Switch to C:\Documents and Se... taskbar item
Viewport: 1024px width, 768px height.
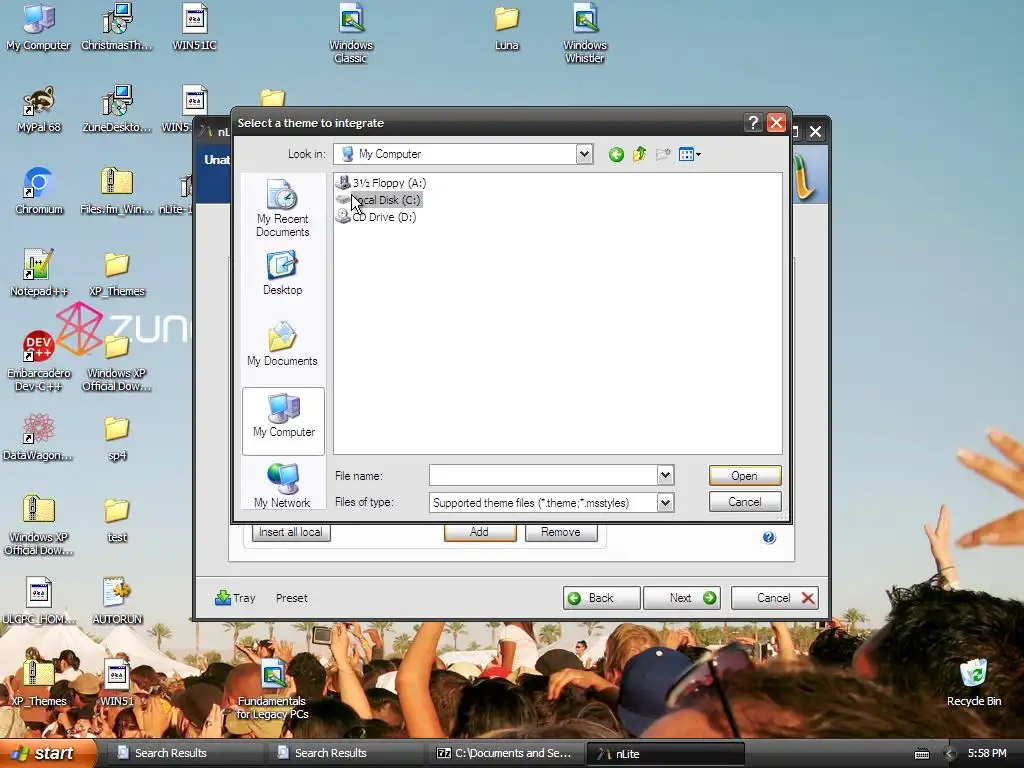coord(506,753)
